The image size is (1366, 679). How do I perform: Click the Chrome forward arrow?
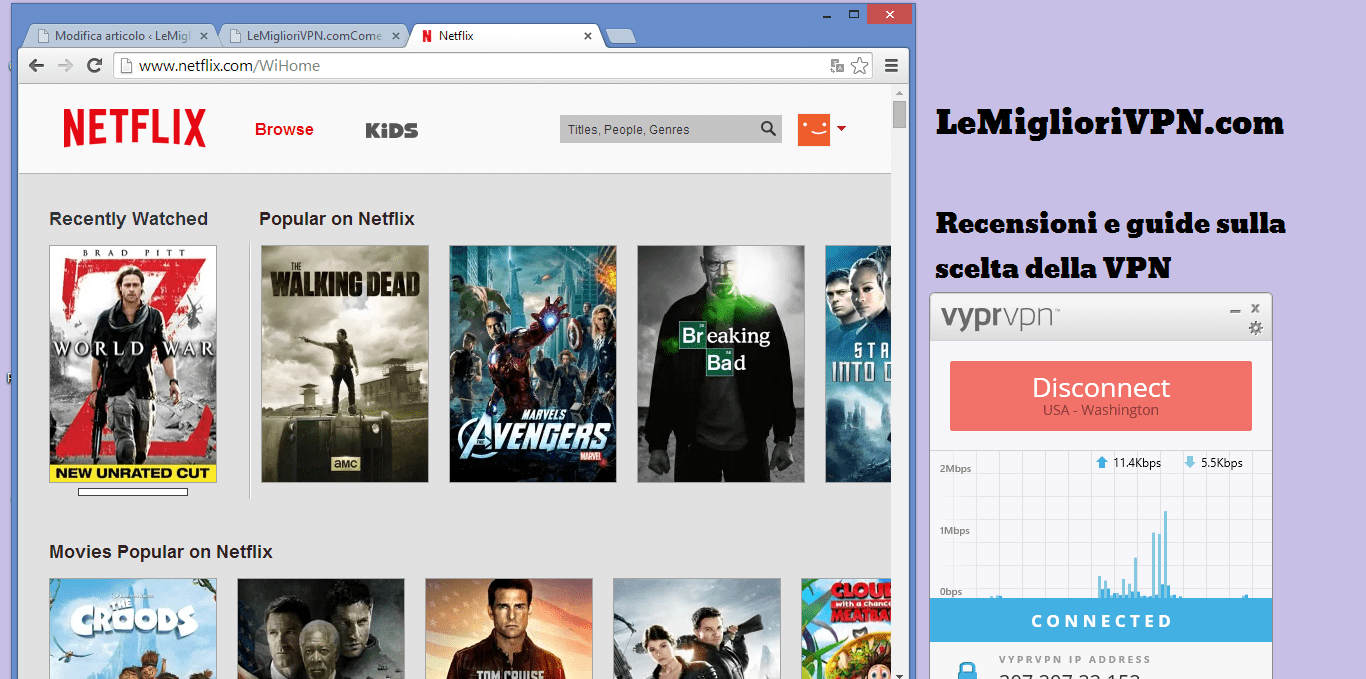click(65, 66)
